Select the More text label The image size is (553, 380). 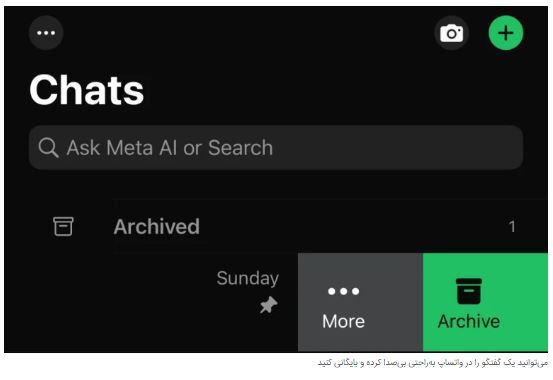[344, 321]
